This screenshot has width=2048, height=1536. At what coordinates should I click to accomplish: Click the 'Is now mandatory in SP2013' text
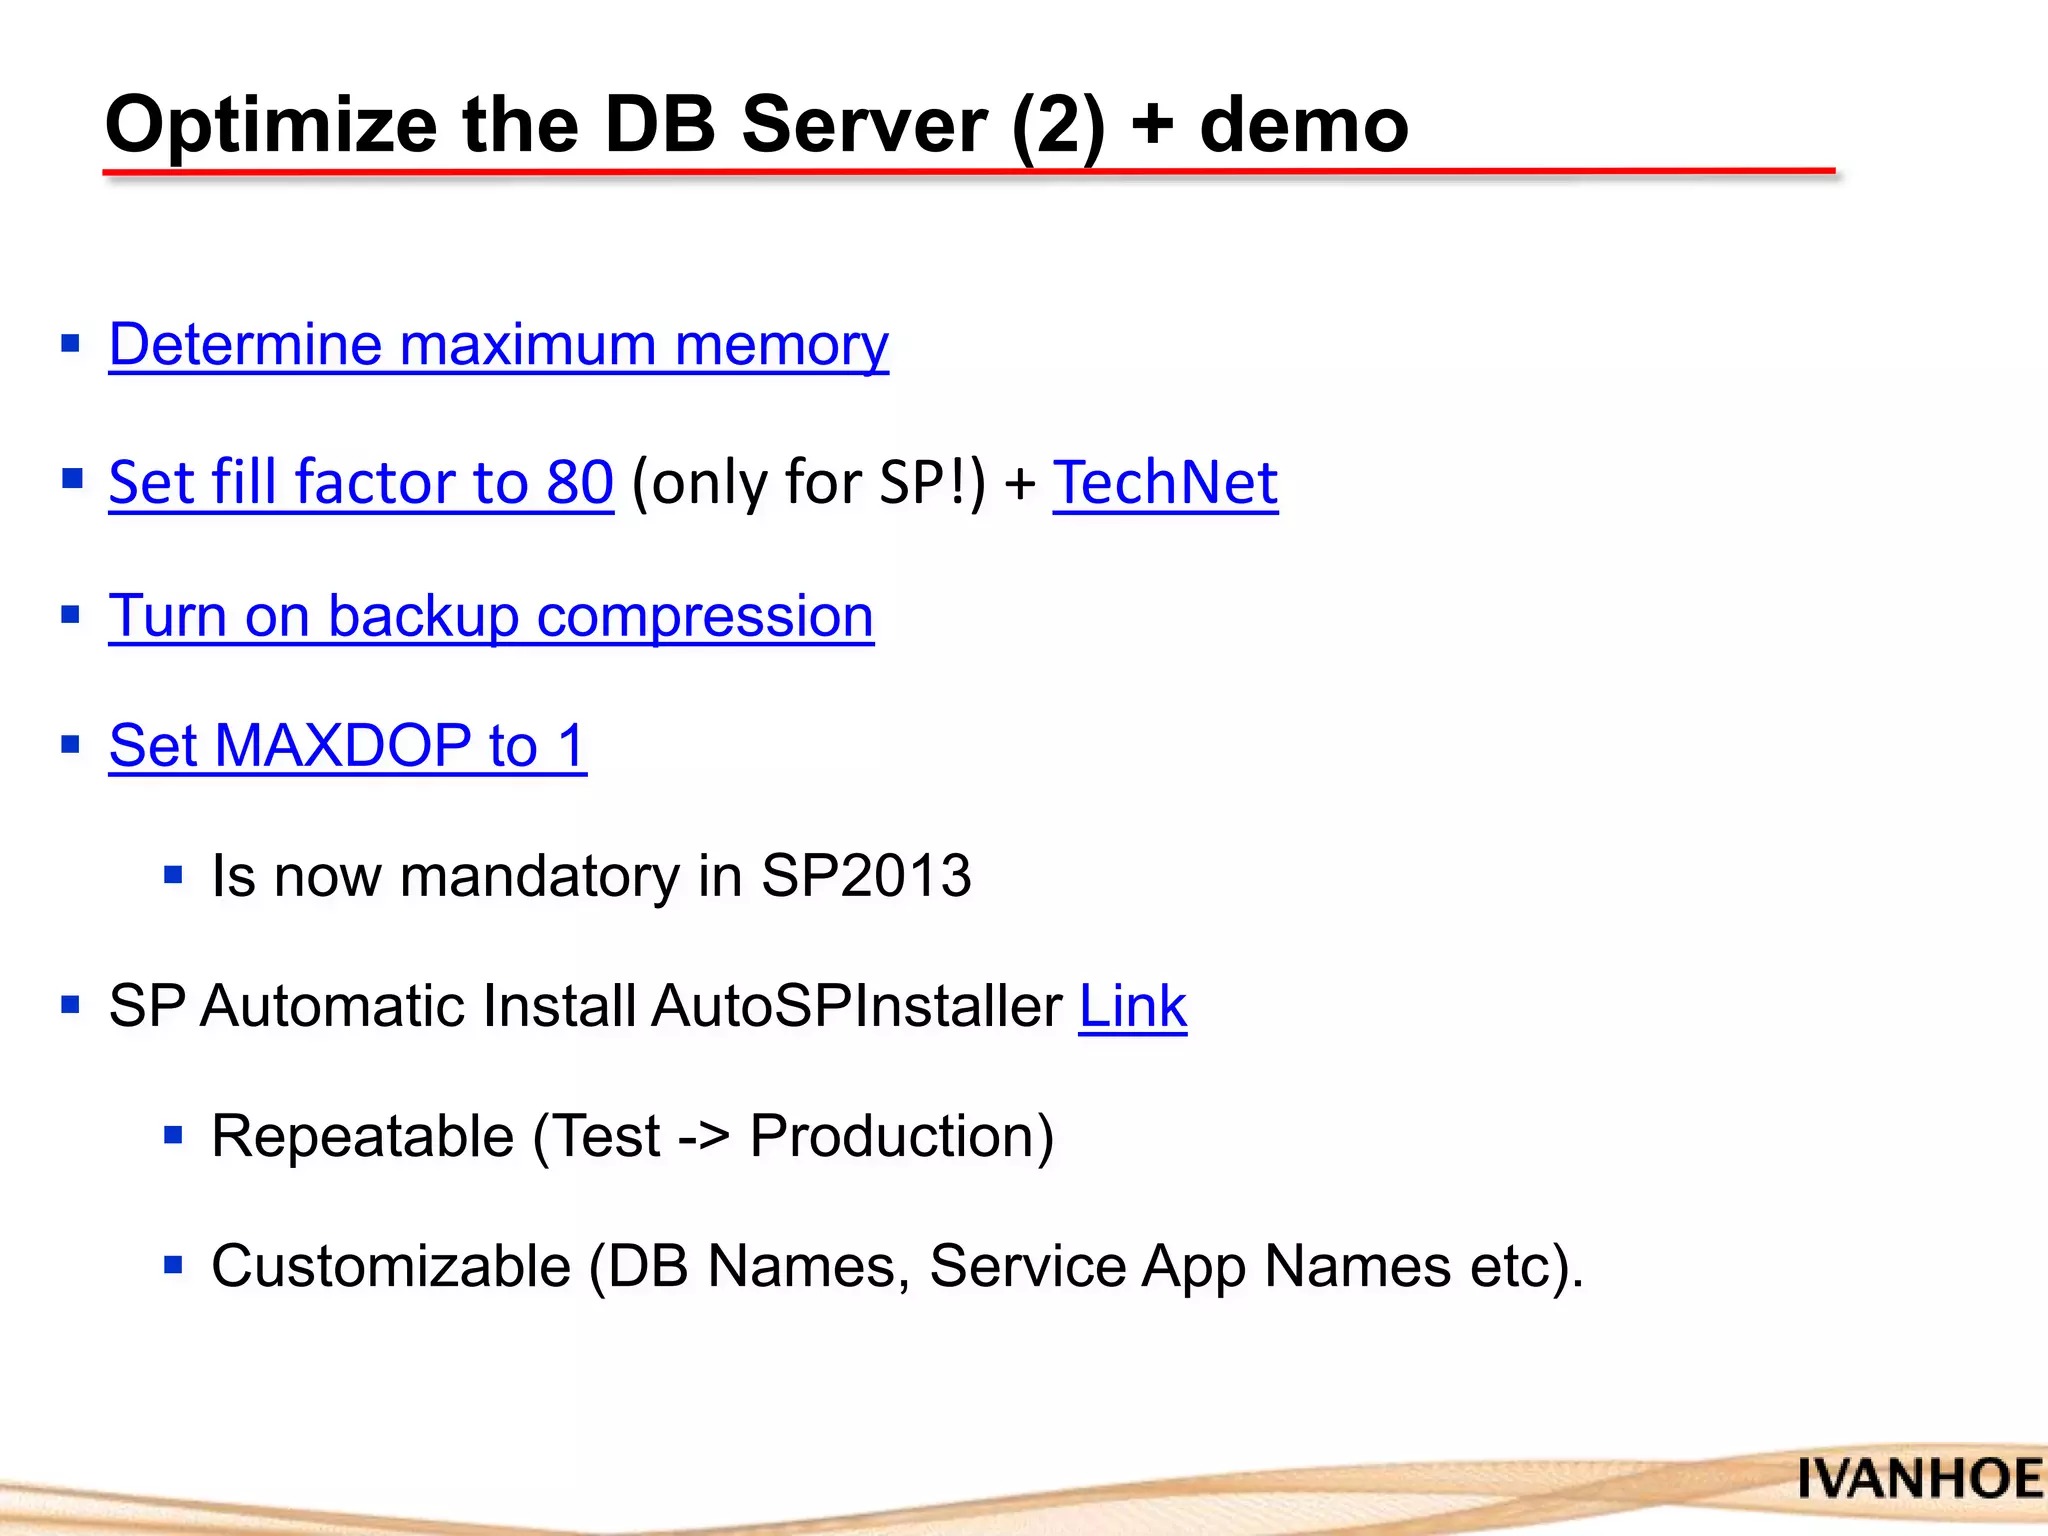point(591,876)
